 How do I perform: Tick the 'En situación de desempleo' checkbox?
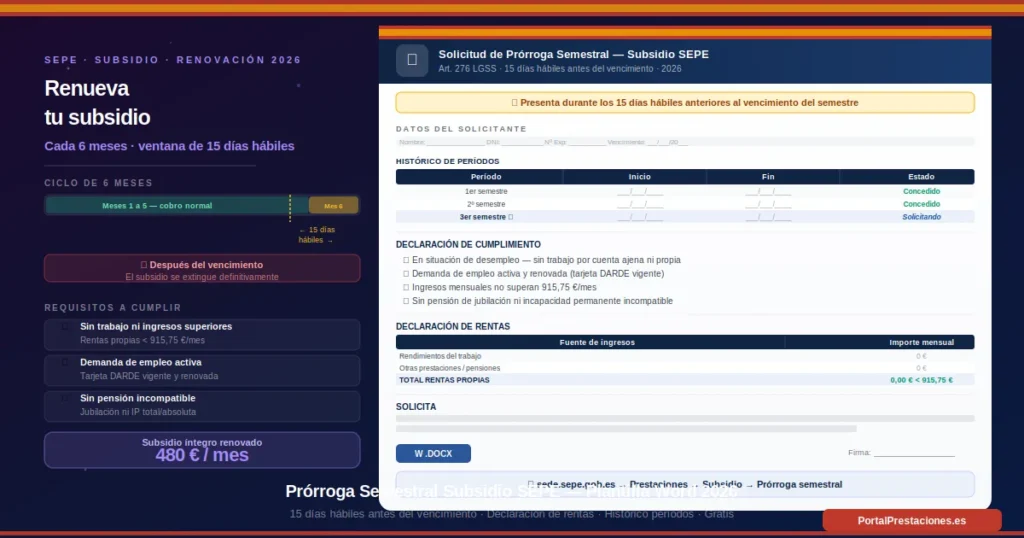coord(406,260)
